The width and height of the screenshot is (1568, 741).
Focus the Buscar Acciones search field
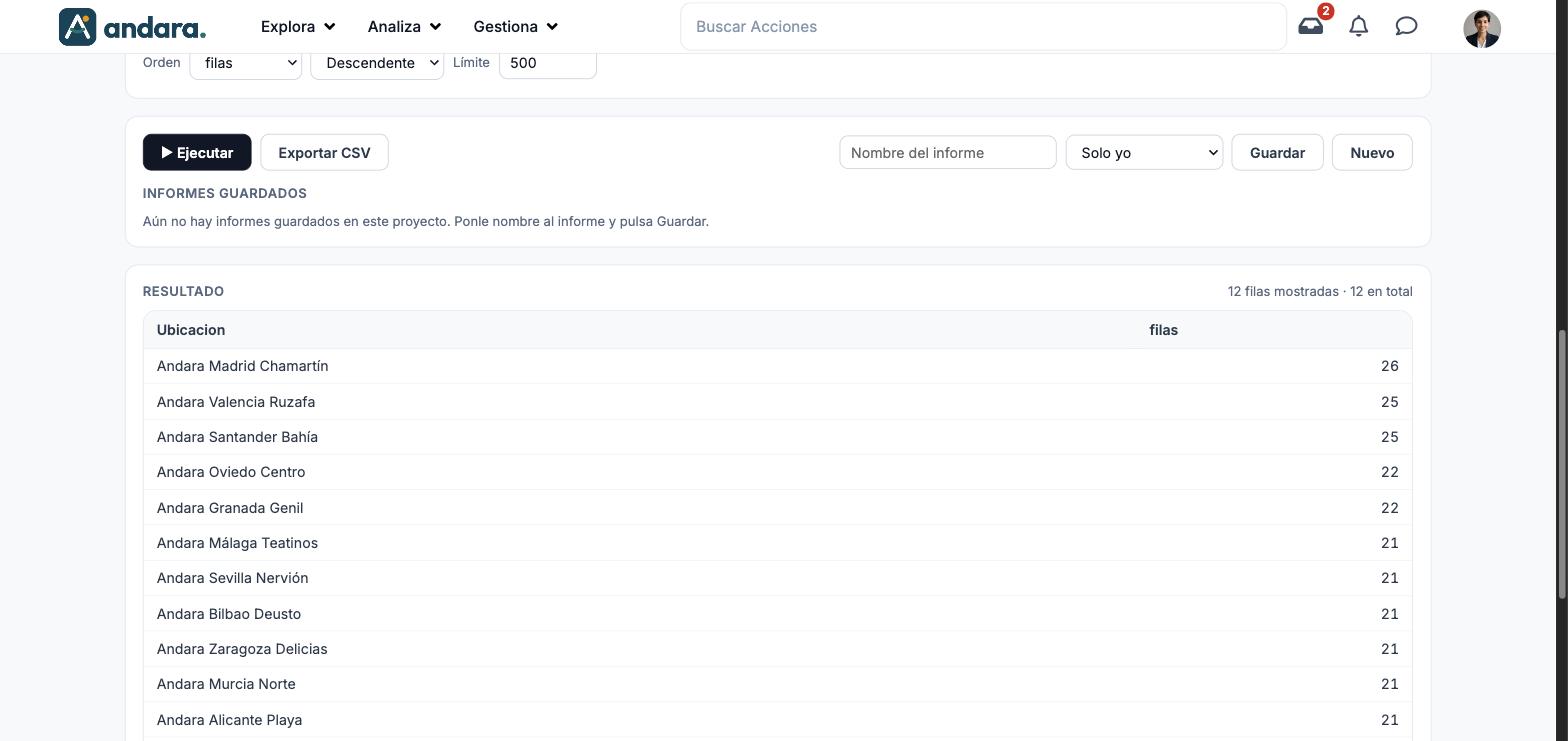[983, 27]
